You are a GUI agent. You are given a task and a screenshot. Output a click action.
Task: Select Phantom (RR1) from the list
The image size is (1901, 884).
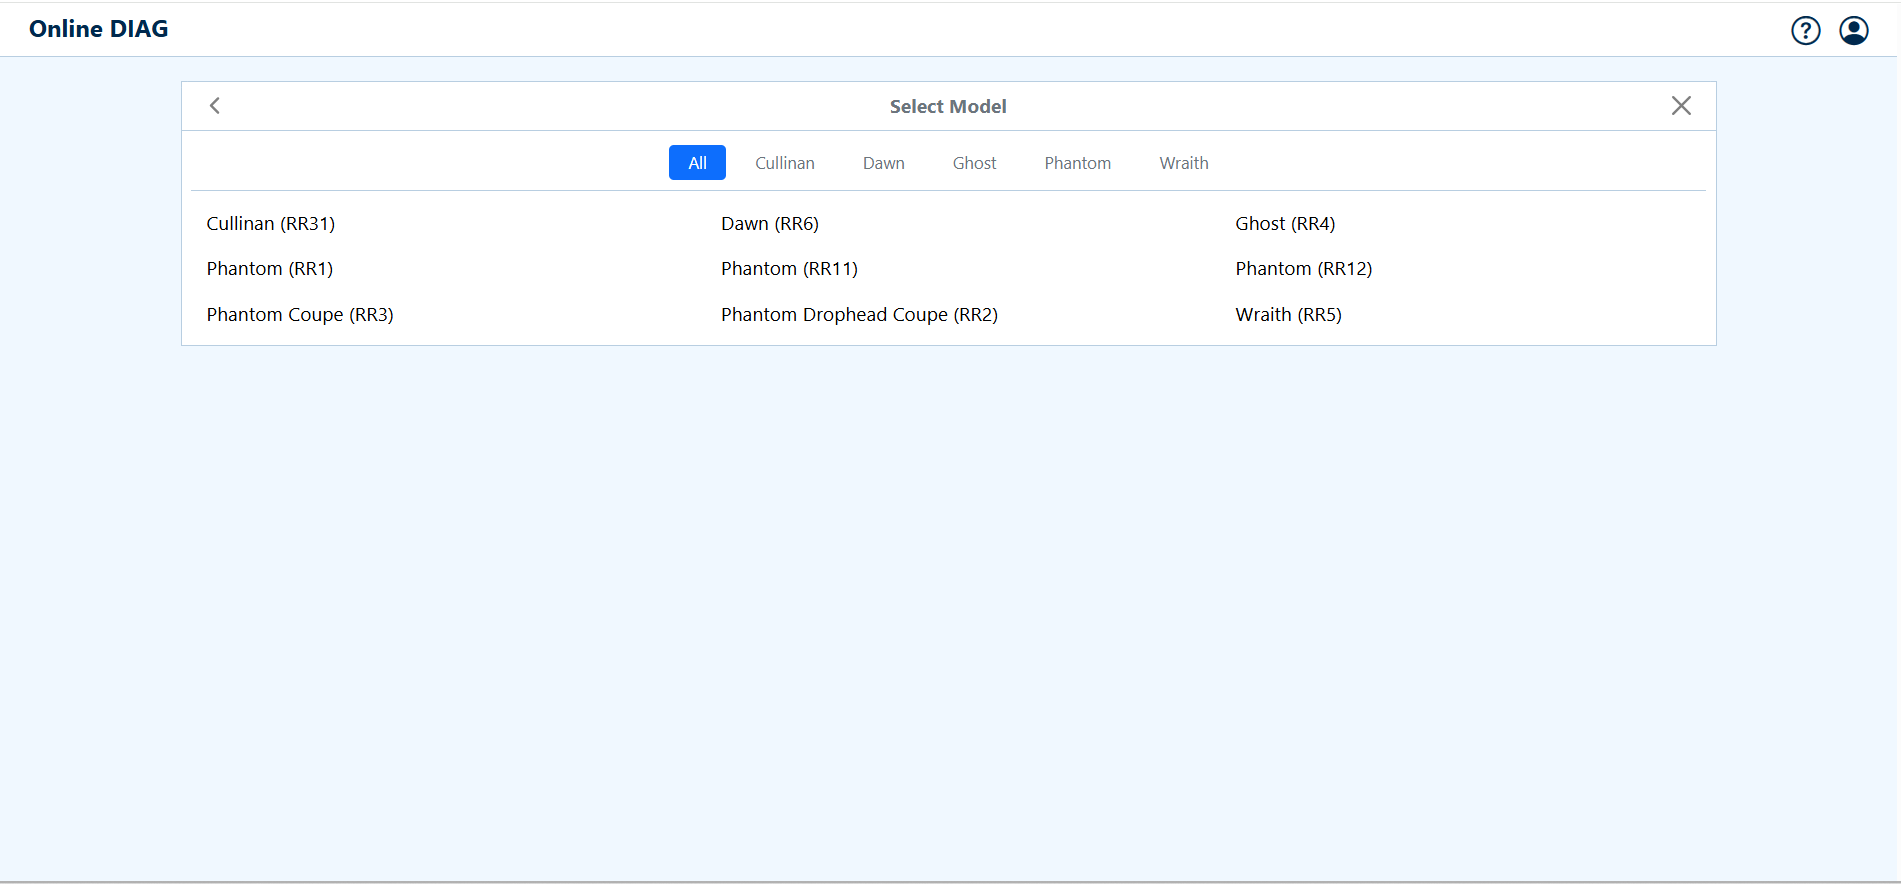tap(270, 269)
